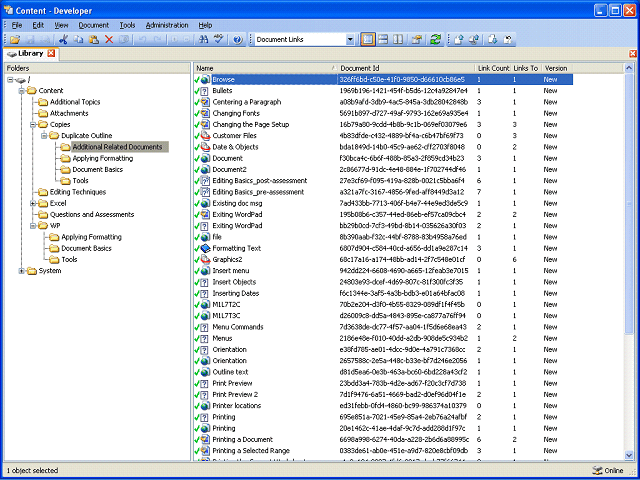Choose the horizontal split layout icon
Screen dimensions: 640x480
pos(383,40)
